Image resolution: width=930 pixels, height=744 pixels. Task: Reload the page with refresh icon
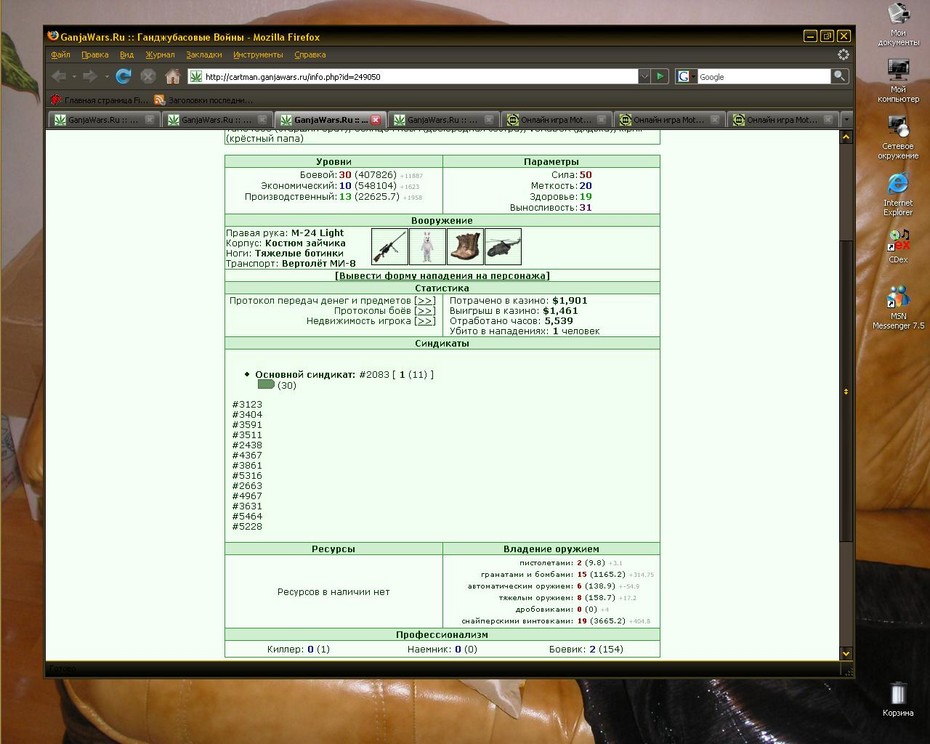pyautogui.click(x=123, y=77)
